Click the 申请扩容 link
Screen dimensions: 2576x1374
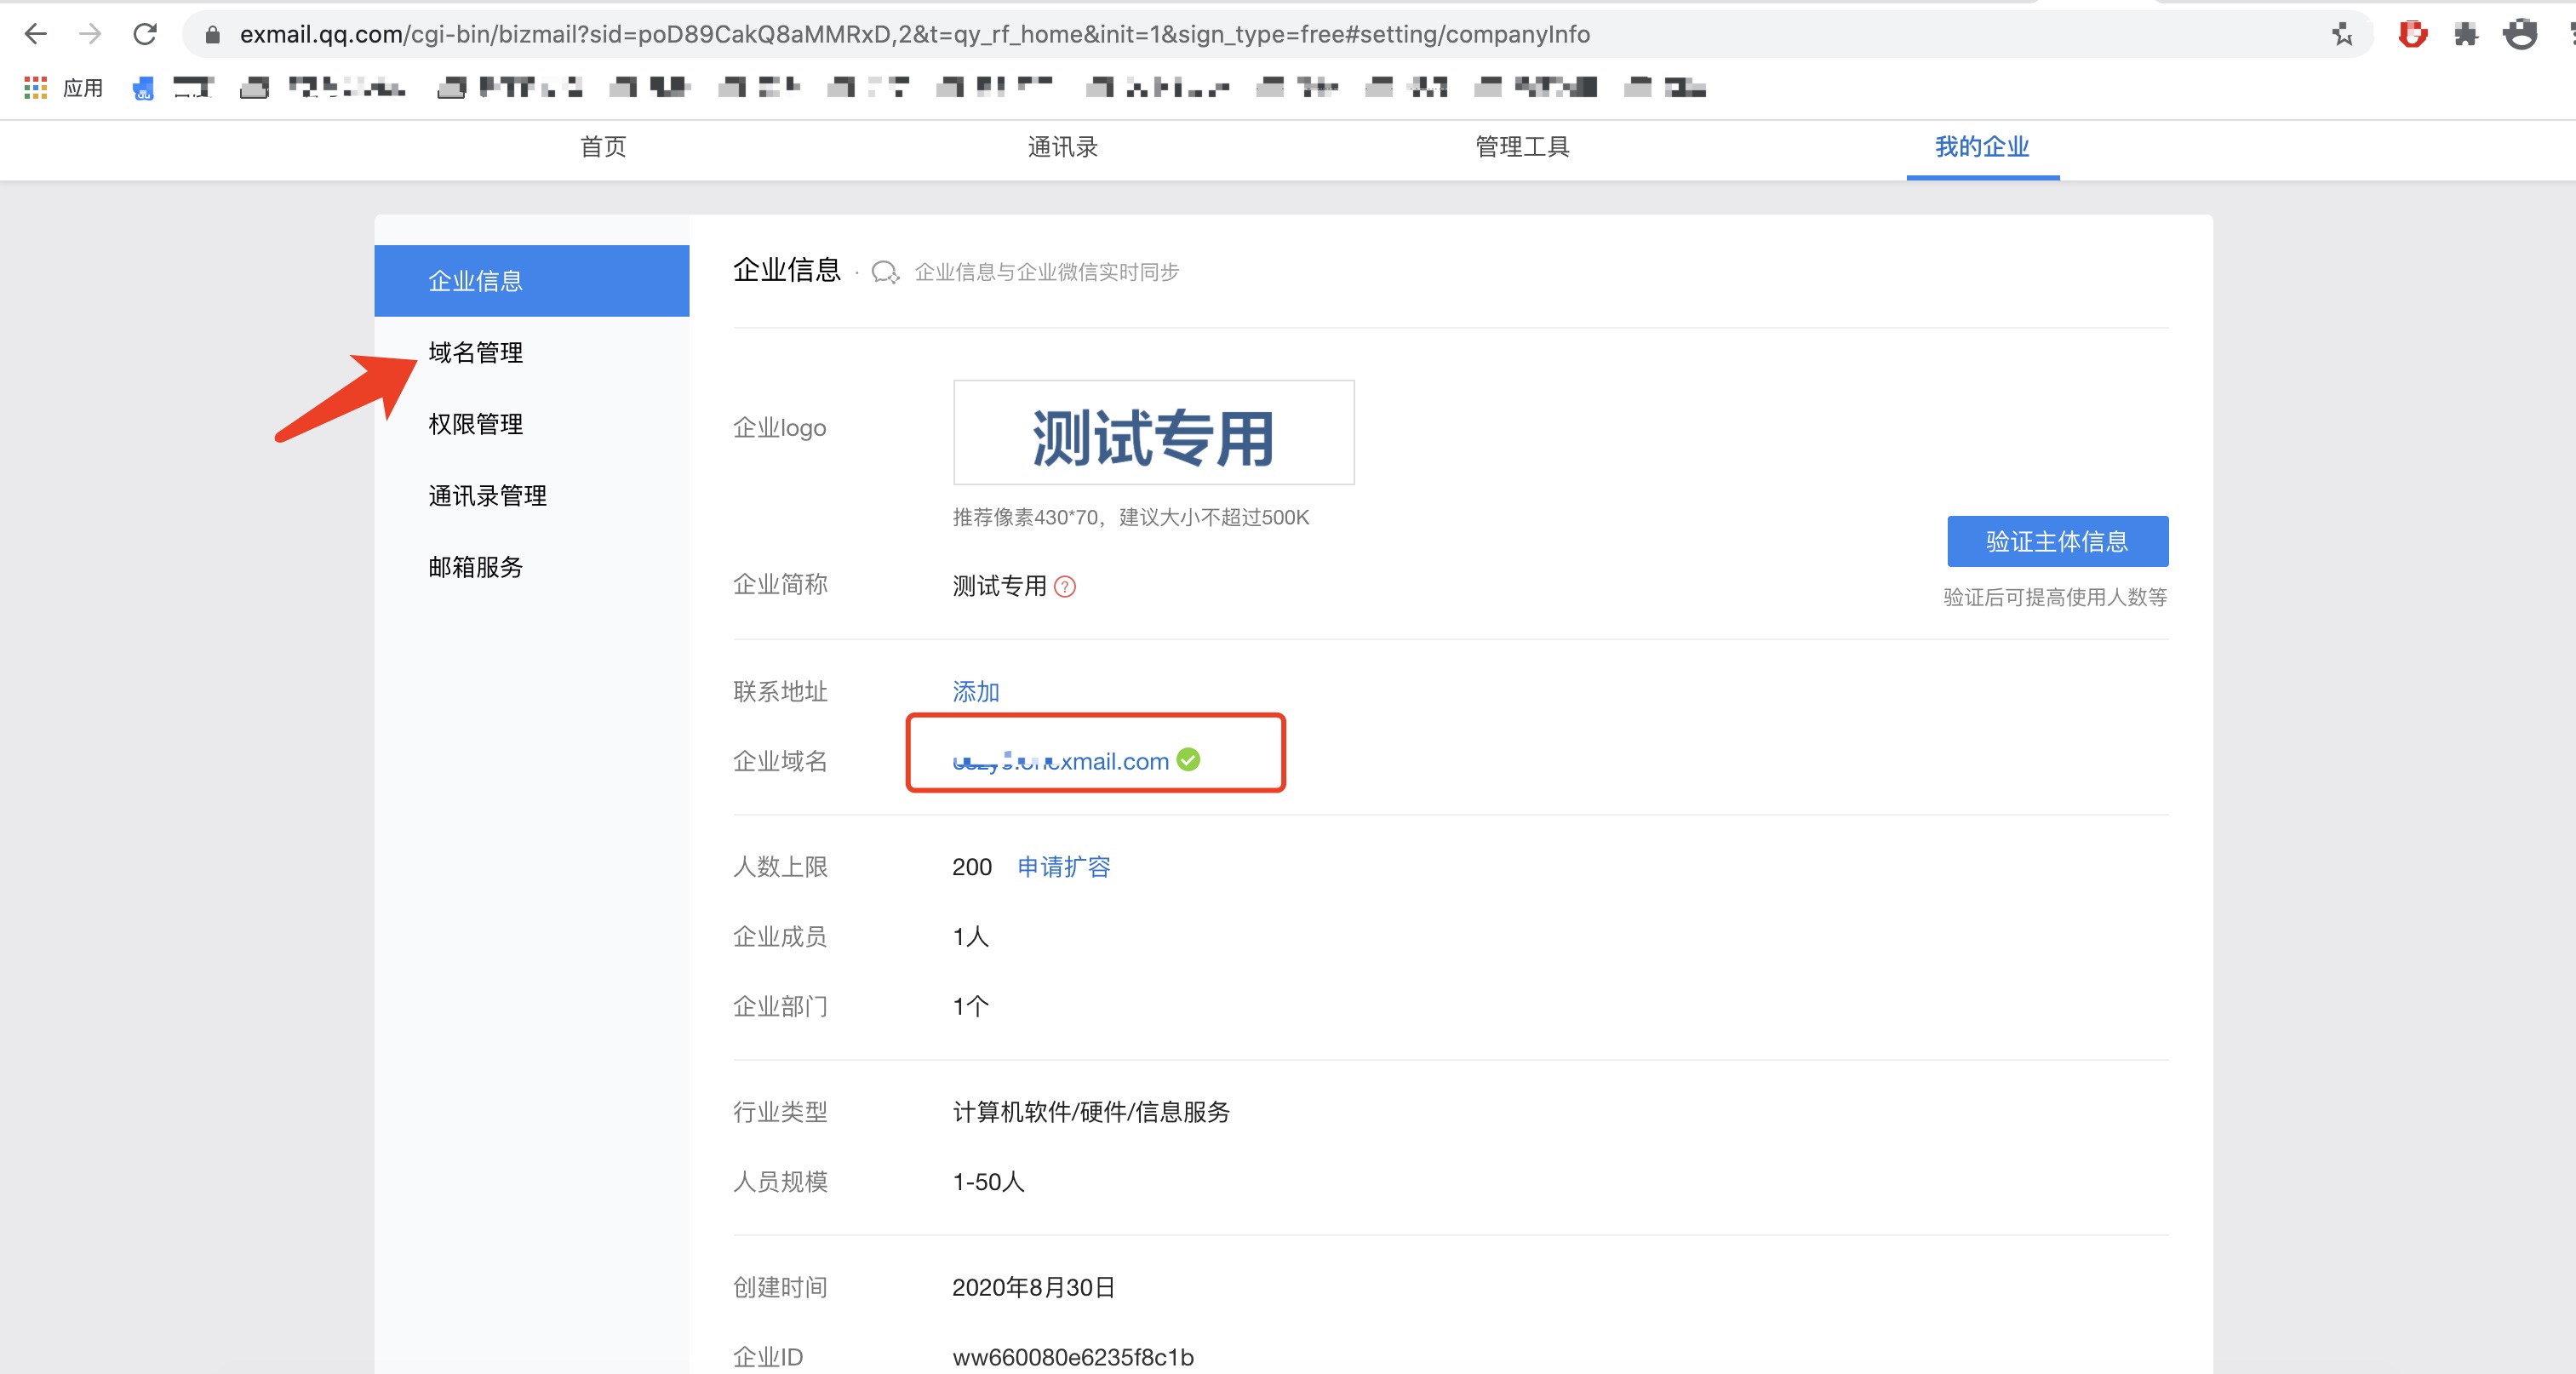tap(1063, 867)
